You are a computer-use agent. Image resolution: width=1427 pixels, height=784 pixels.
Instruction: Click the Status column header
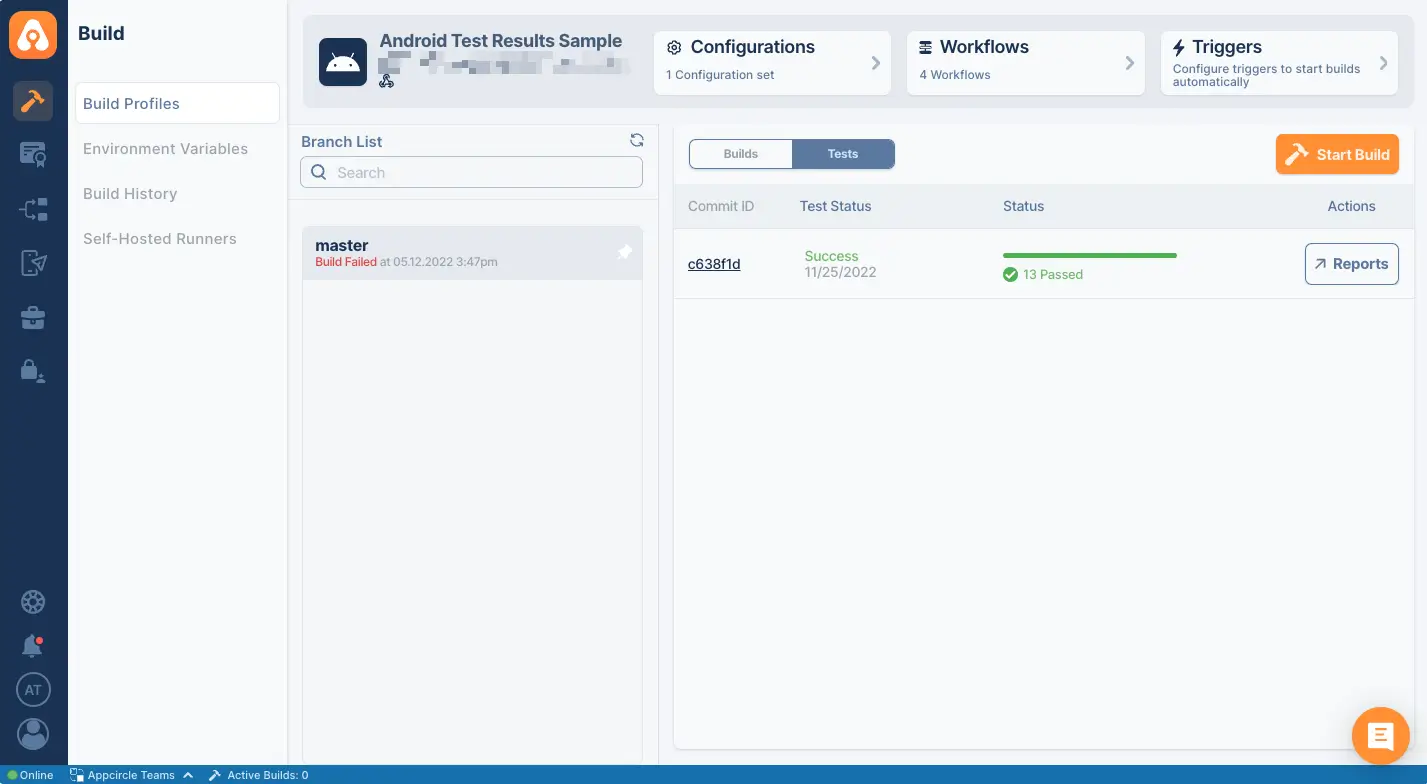[x=1023, y=206]
